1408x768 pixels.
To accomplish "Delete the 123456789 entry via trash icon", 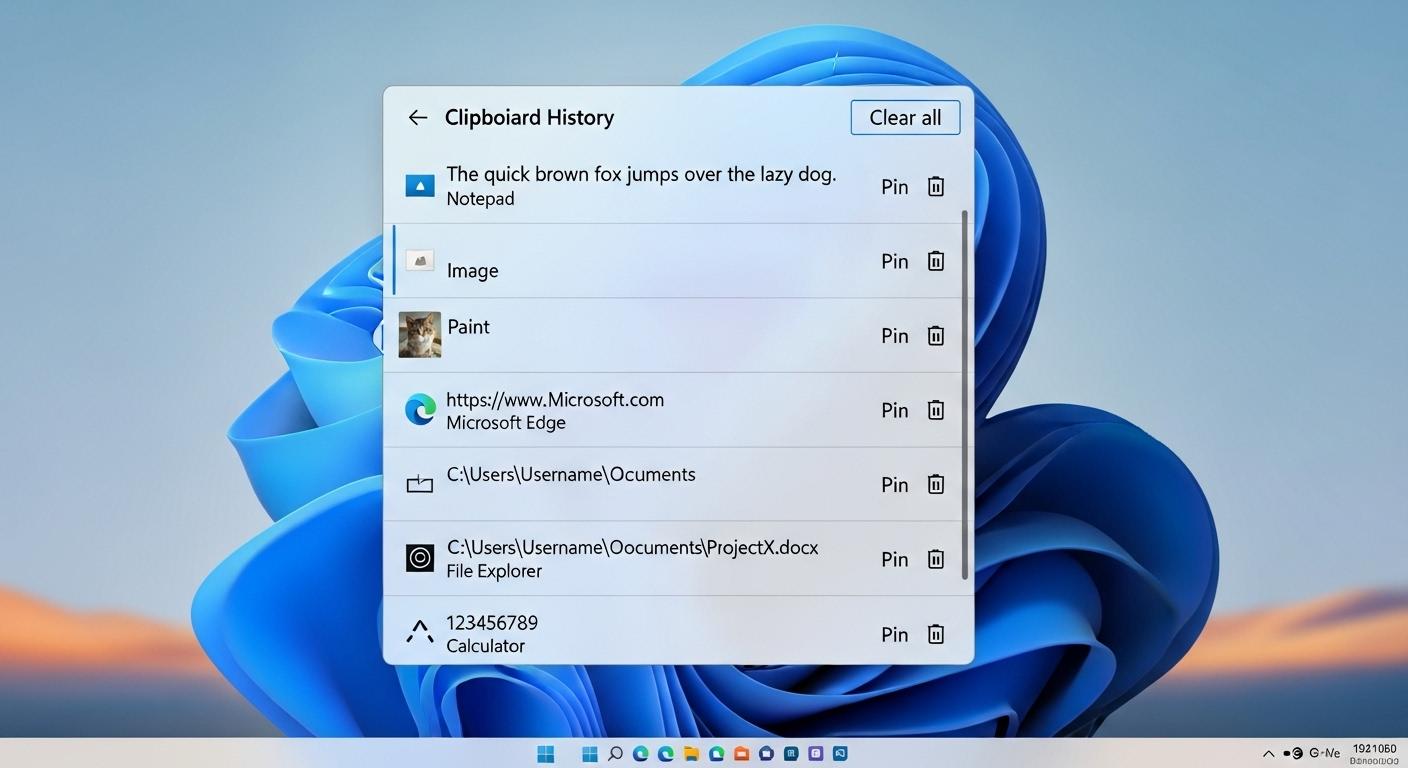I will pyautogui.click(x=935, y=634).
